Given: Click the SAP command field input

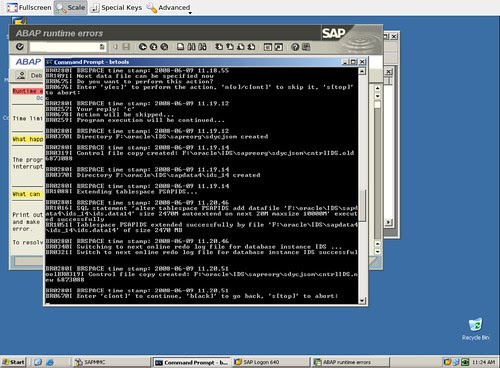Looking at the screenshot, I should point(64,47).
